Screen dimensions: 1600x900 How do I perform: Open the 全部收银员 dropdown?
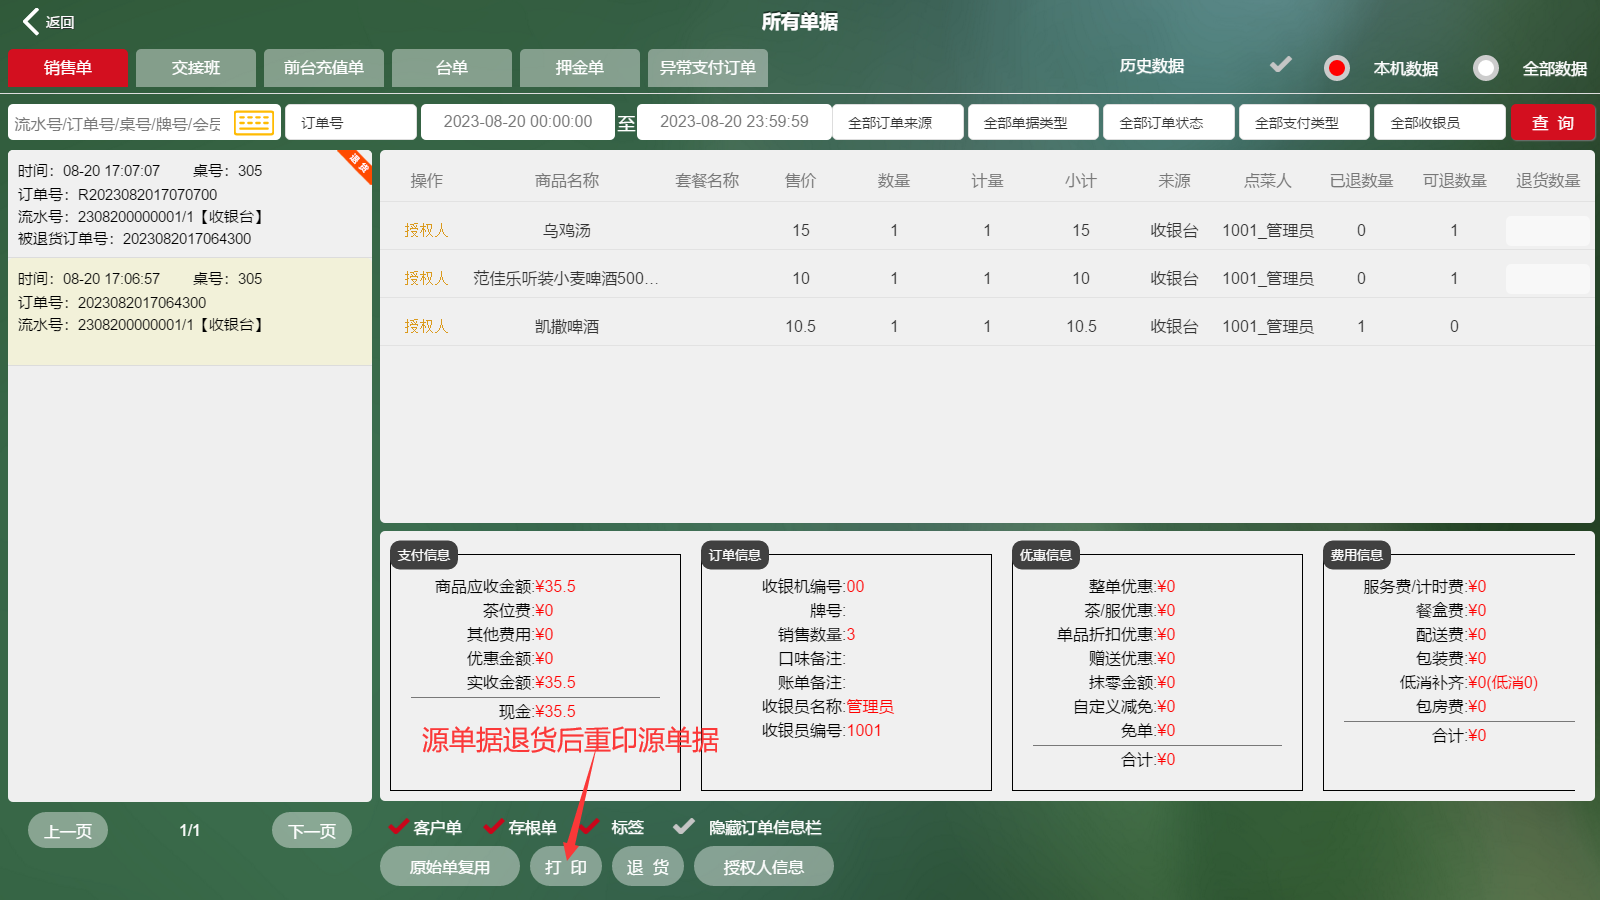(1439, 123)
